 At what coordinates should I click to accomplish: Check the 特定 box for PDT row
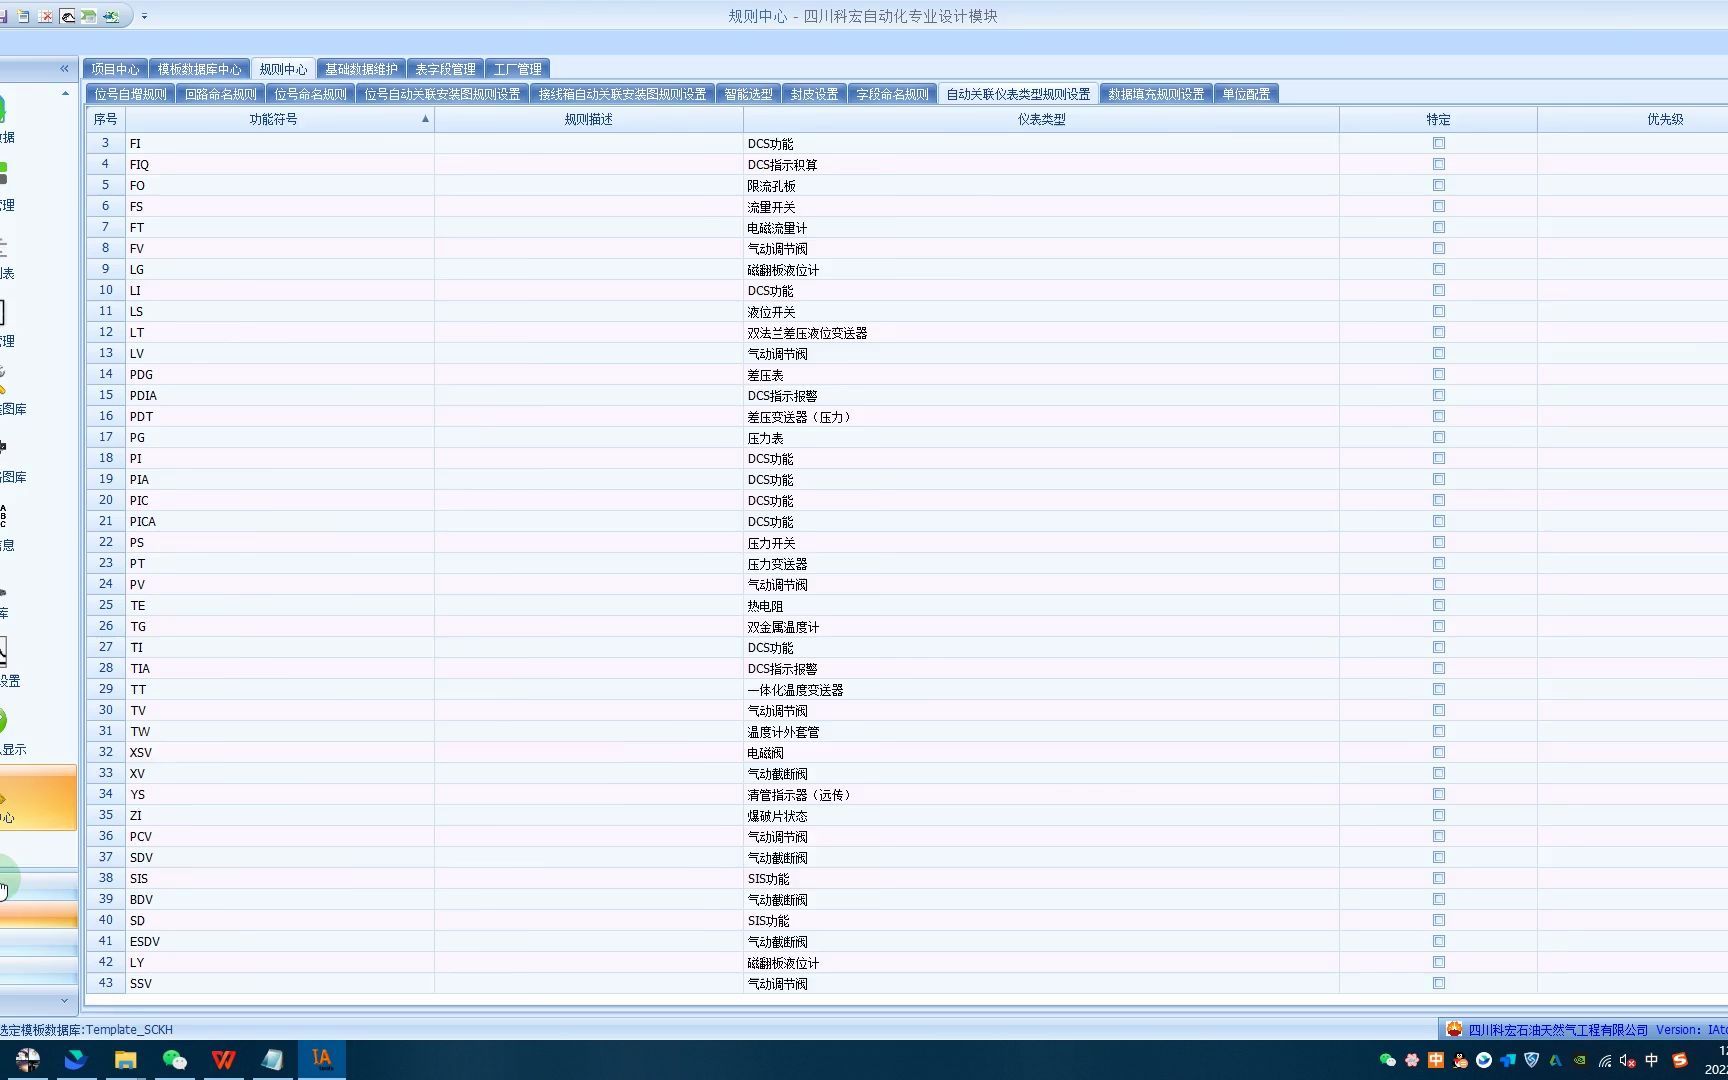(x=1439, y=416)
